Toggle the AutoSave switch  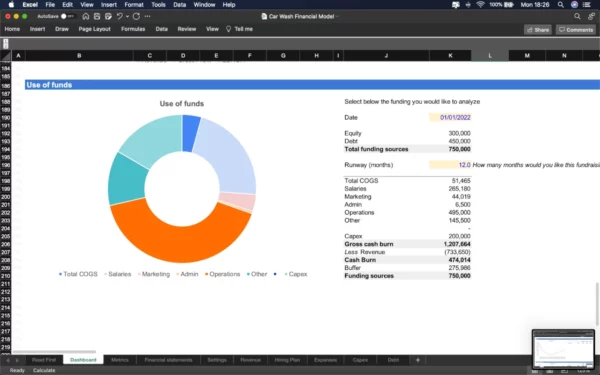click(67, 16)
